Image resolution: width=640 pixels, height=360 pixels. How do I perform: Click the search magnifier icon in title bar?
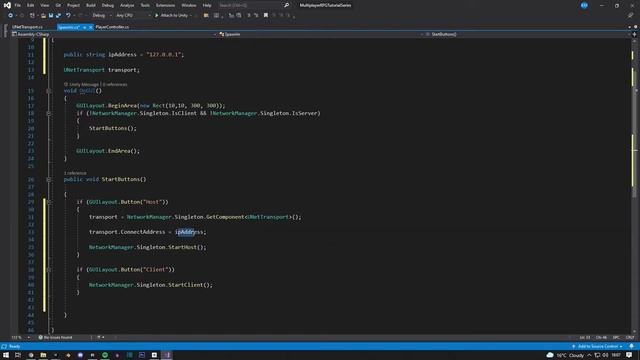[x=286, y=5]
